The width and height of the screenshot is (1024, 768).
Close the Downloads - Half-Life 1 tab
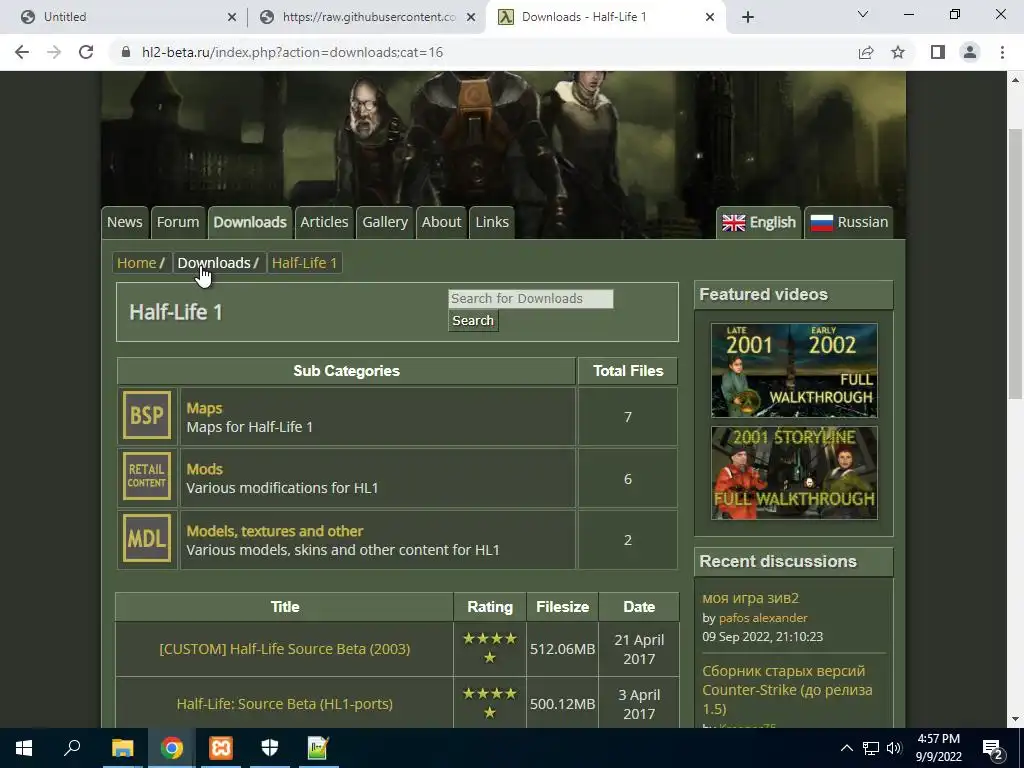coord(710,17)
